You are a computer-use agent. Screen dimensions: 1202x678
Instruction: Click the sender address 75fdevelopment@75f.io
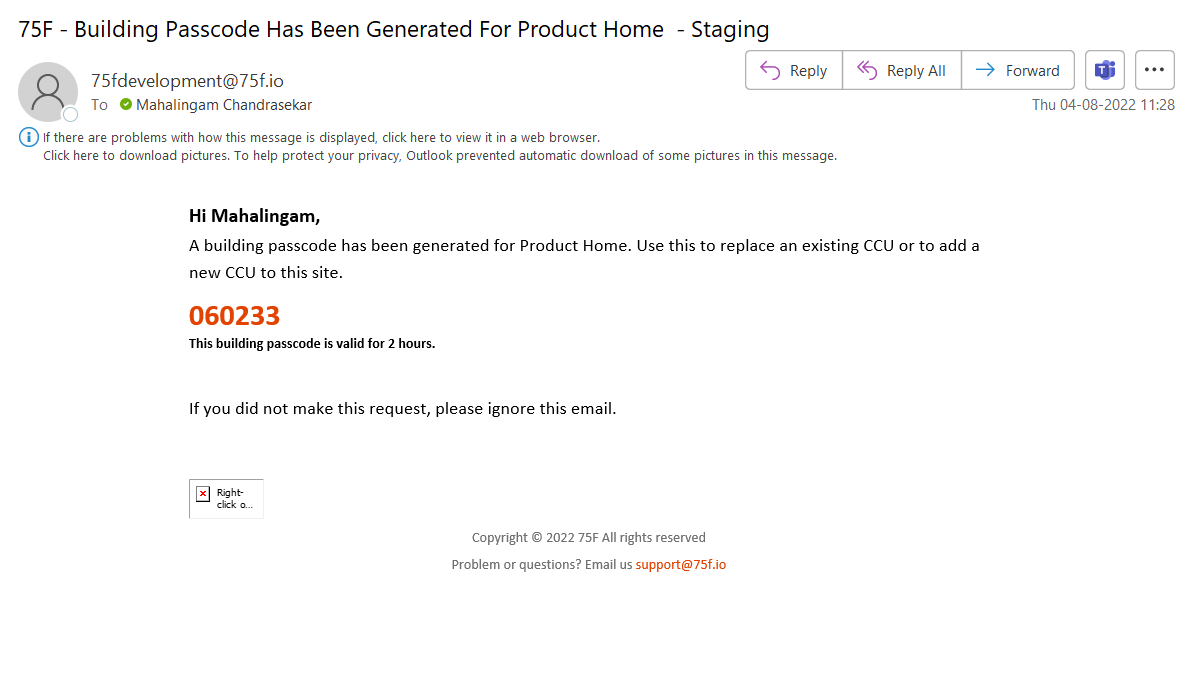(187, 81)
